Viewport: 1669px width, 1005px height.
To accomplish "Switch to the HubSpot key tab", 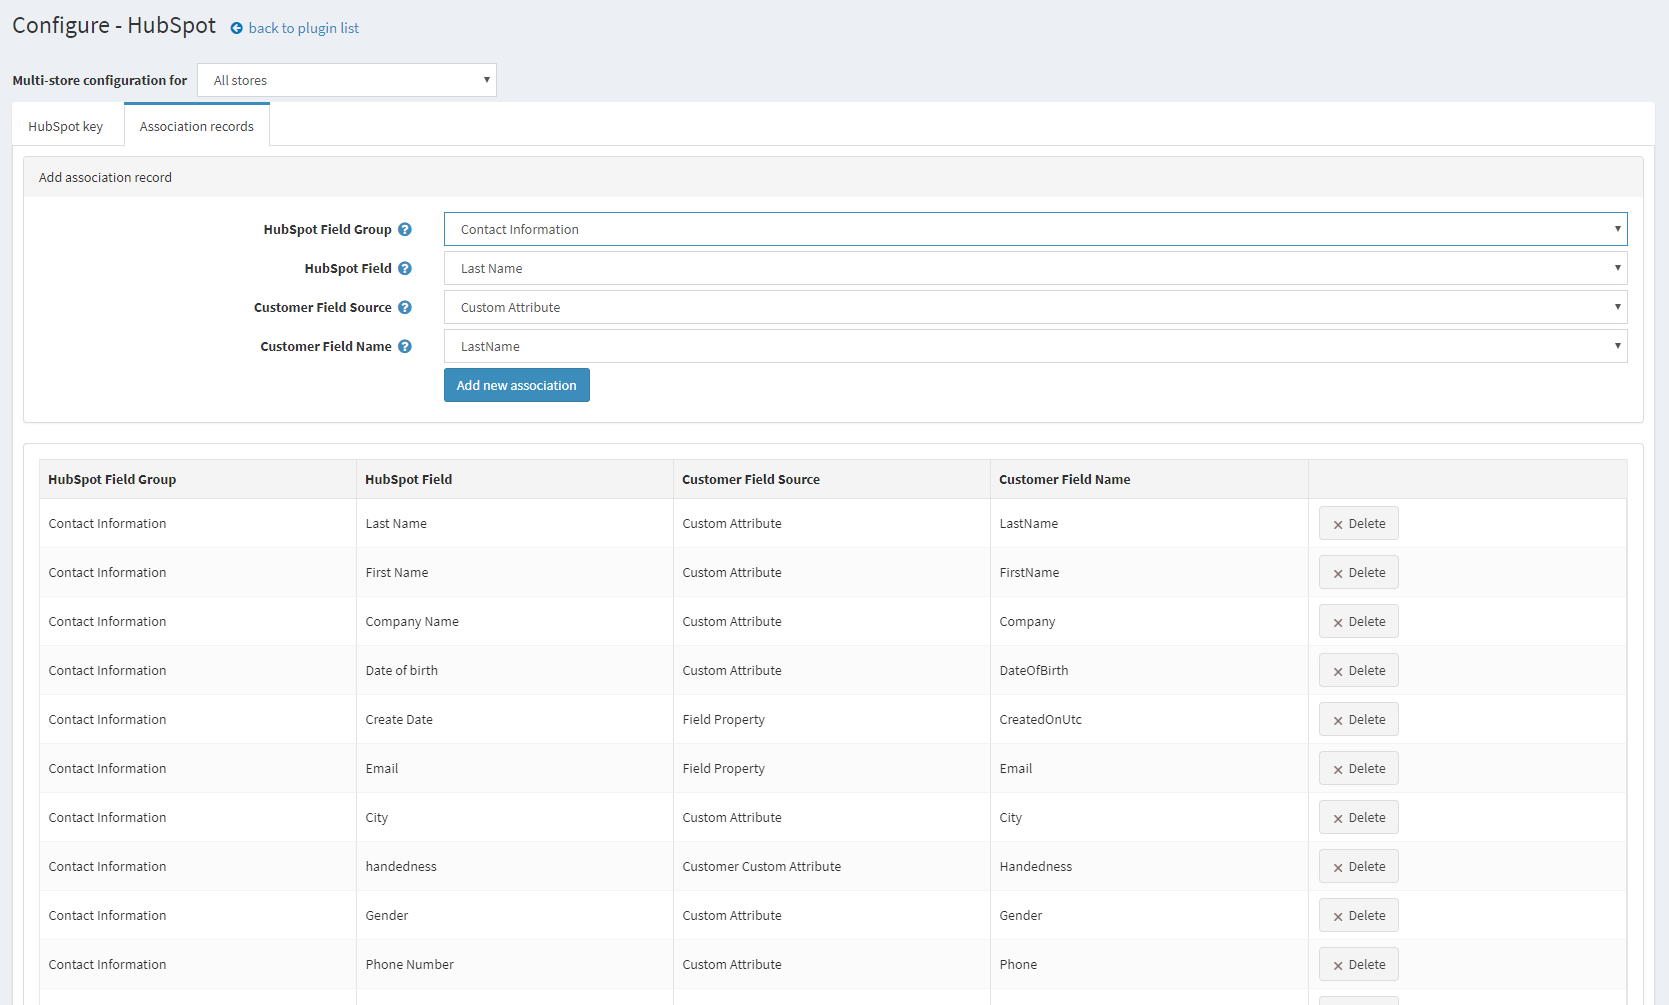I will [65, 126].
